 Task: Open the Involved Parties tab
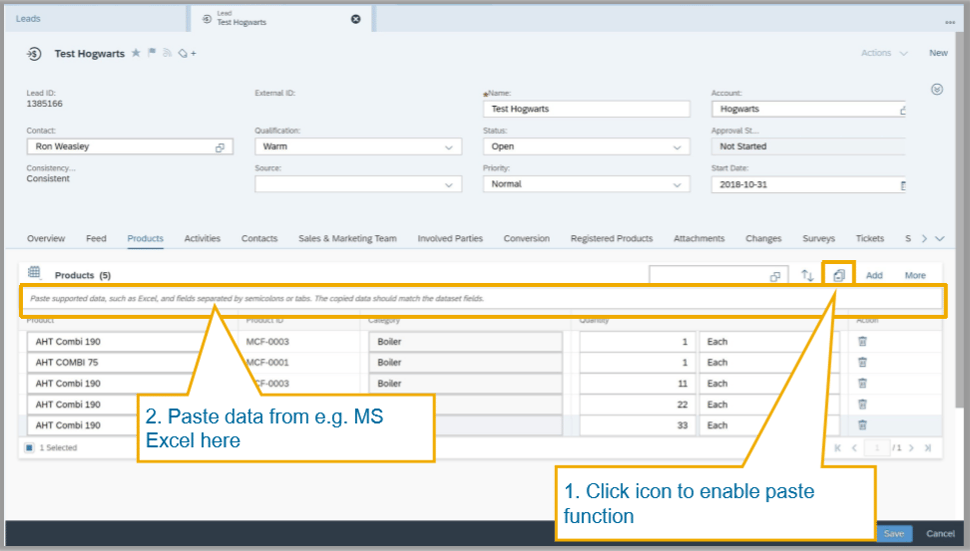coord(450,238)
